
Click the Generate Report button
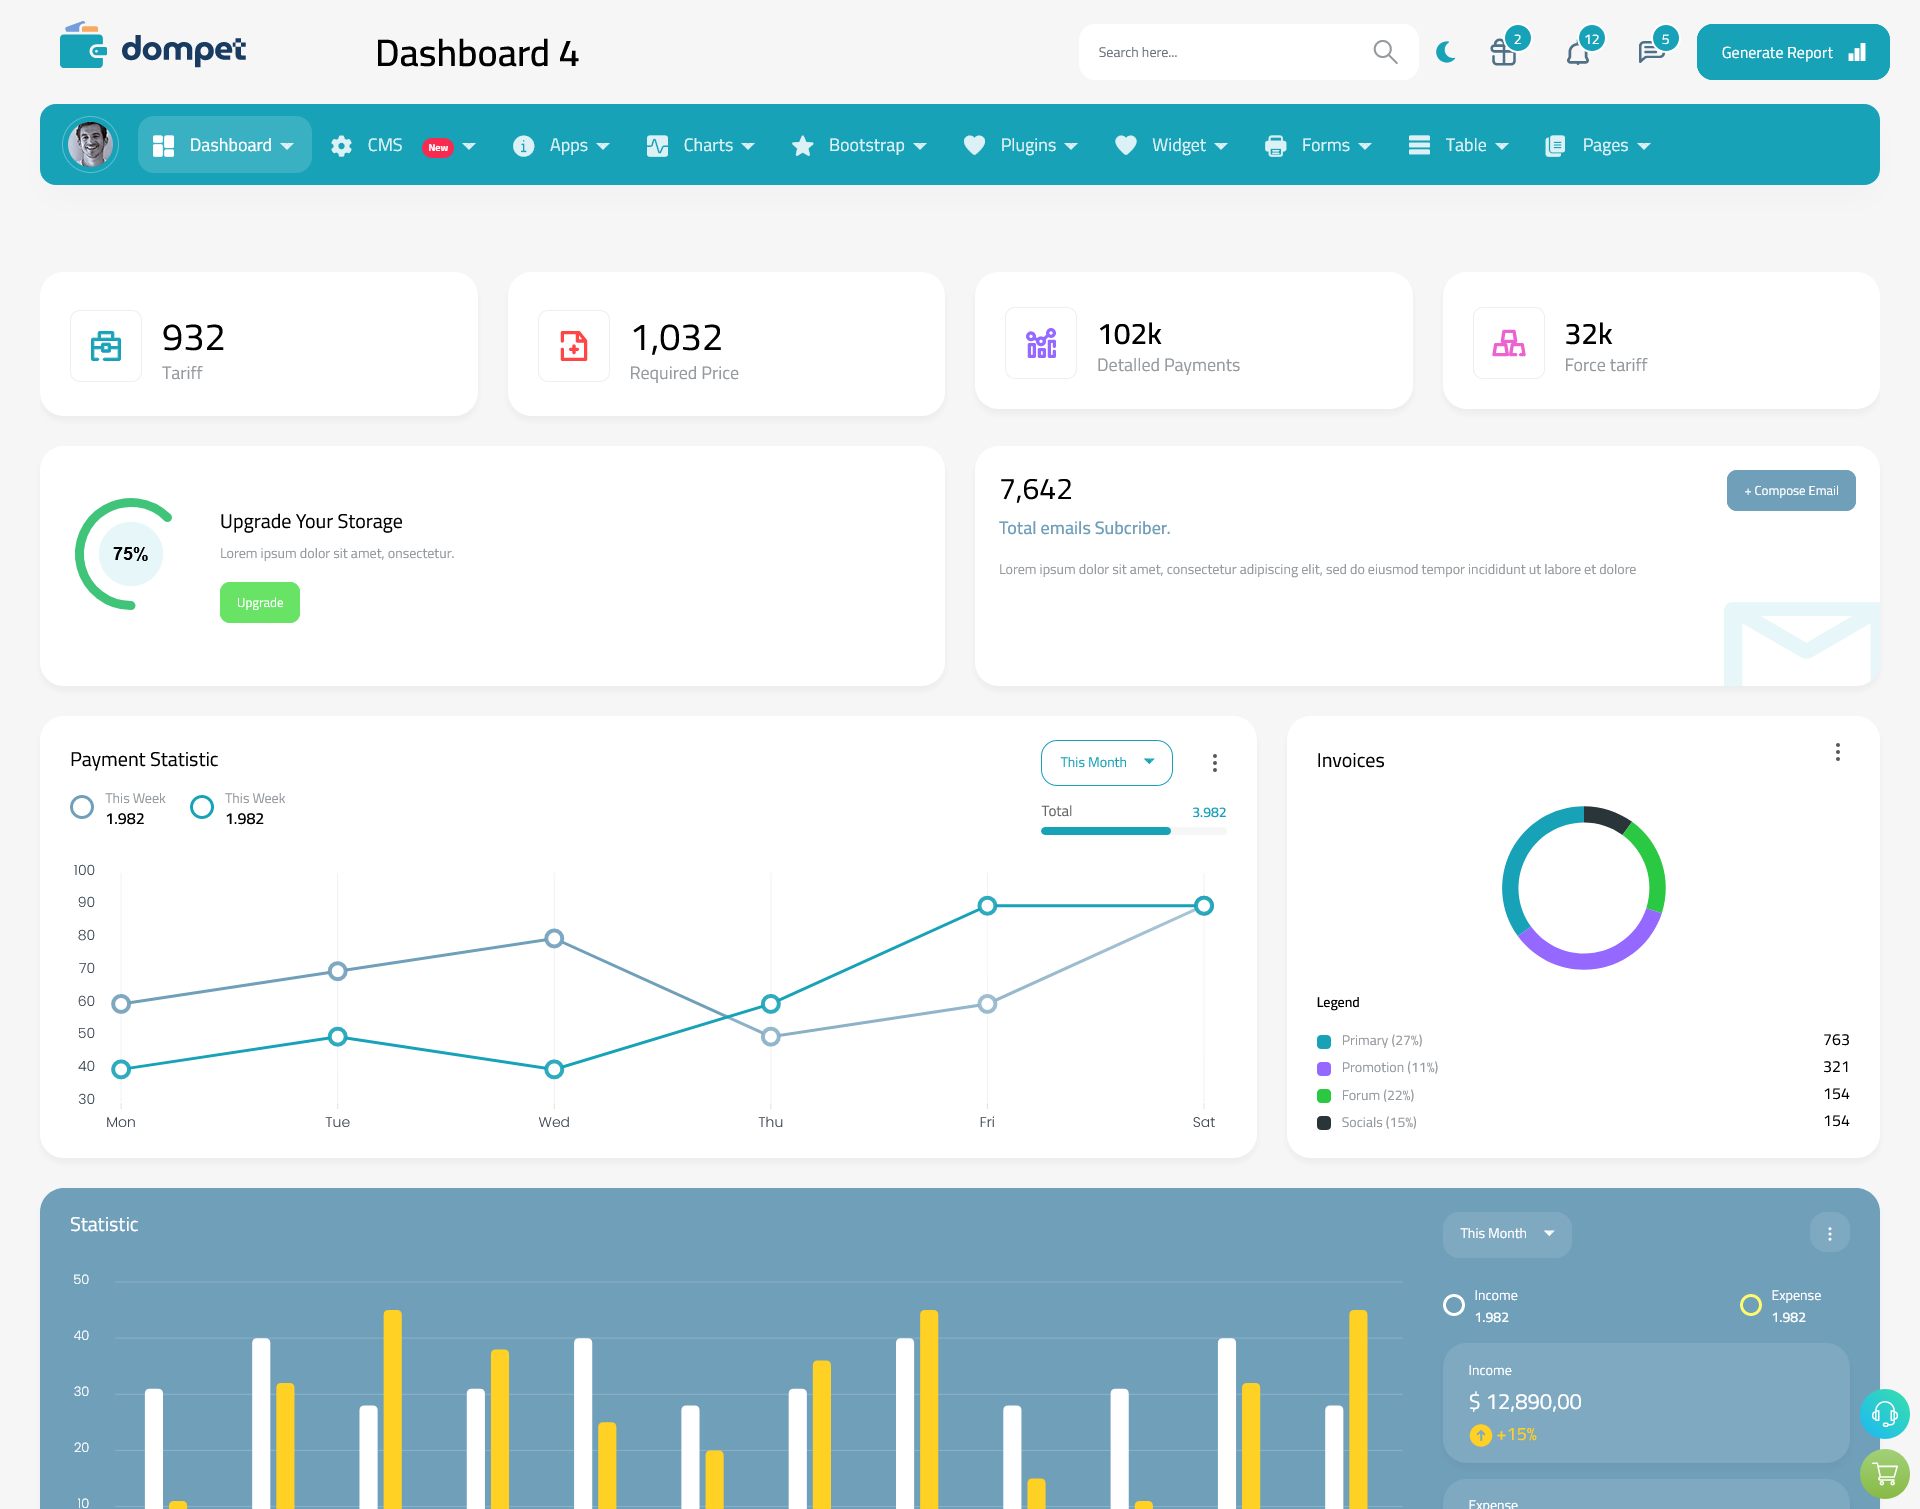1791,51
